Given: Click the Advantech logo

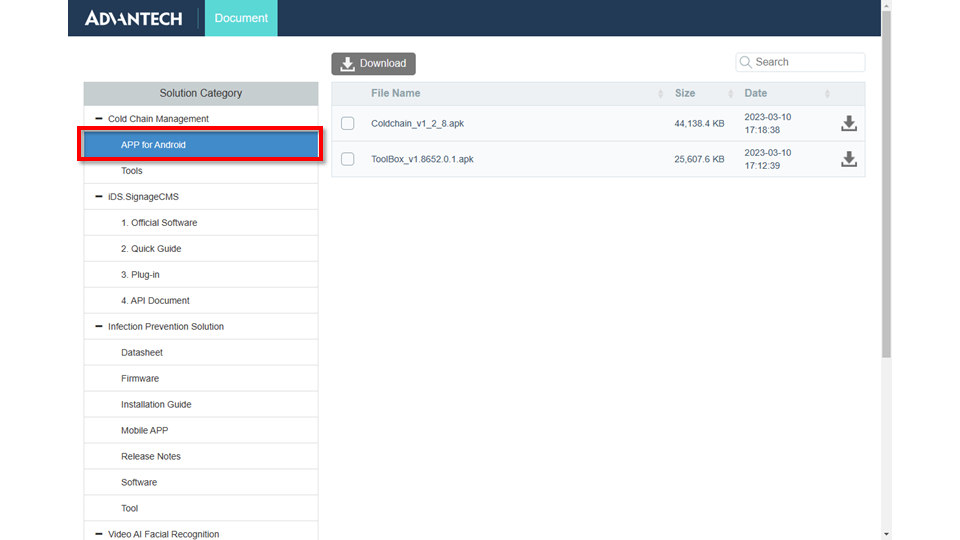Looking at the screenshot, I should point(134,18).
